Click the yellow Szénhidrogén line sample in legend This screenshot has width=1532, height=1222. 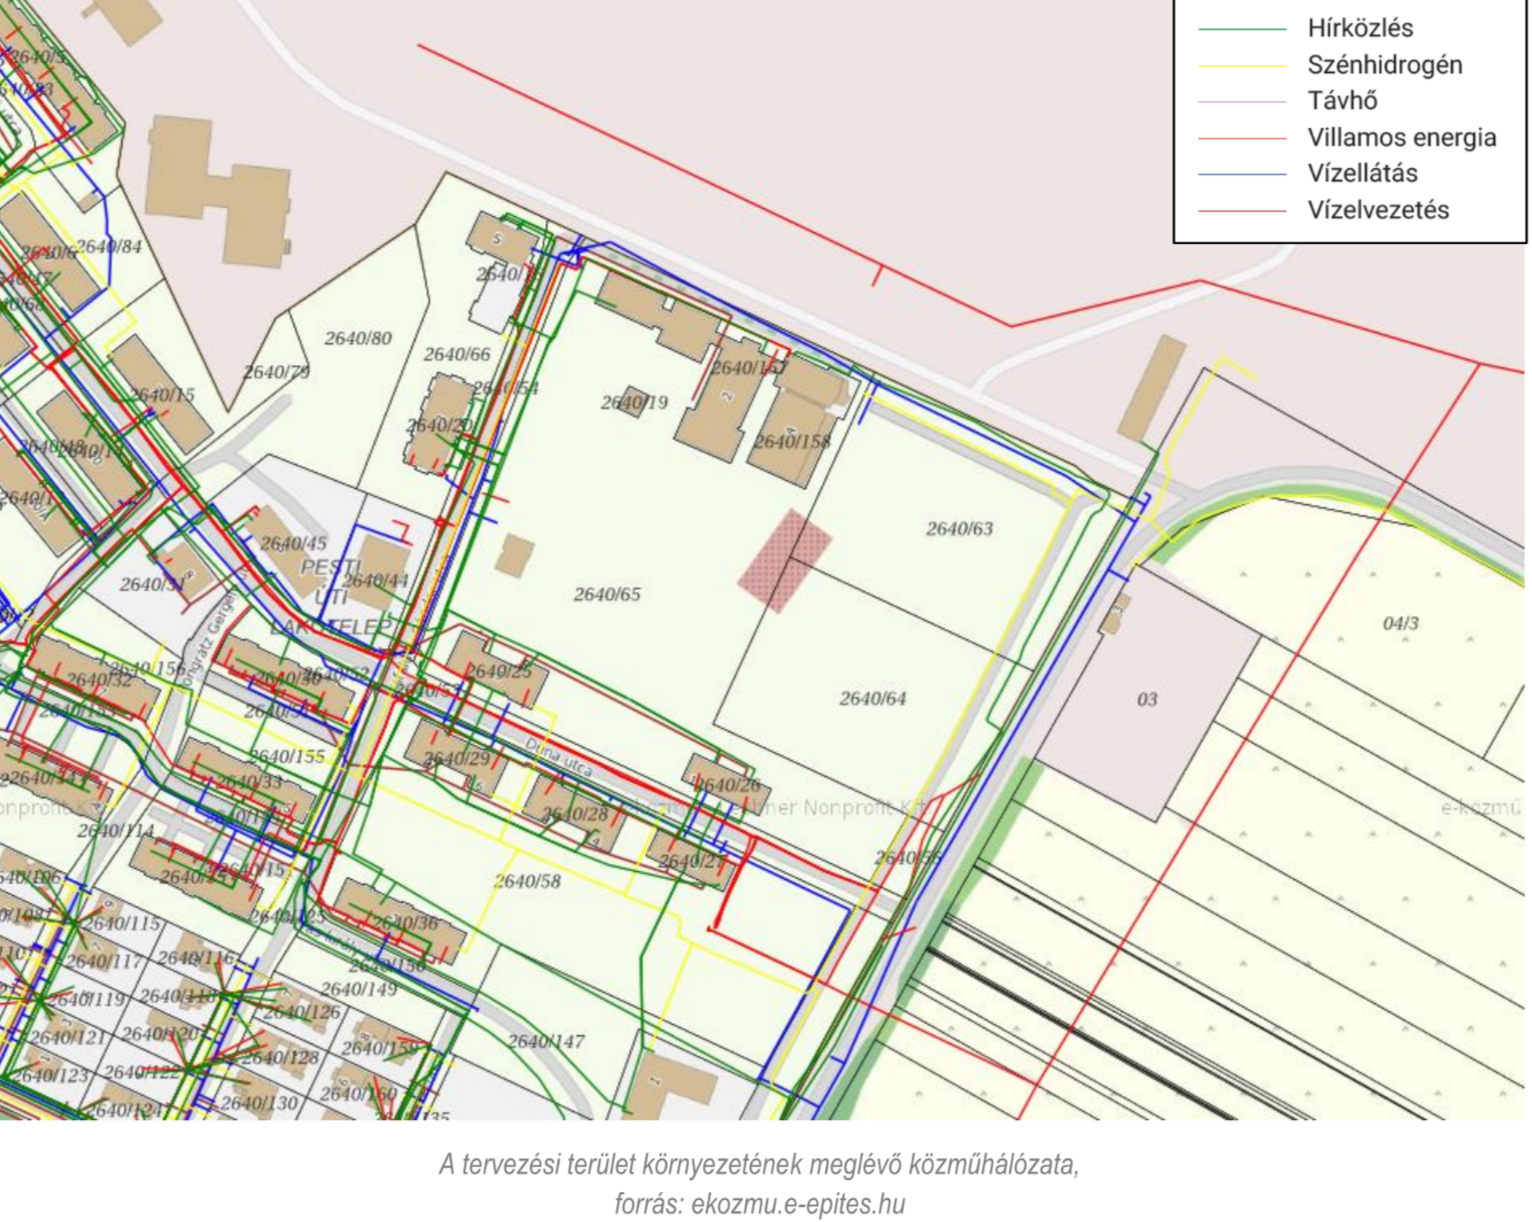tap(1242, 66)
